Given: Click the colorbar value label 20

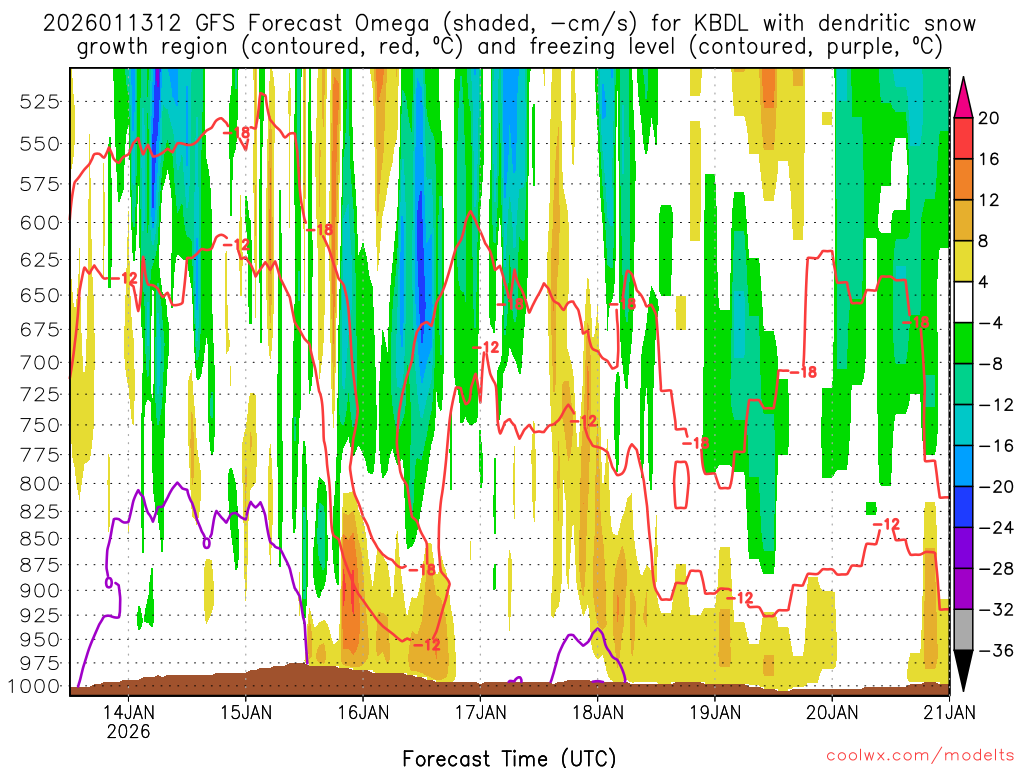Looking at the screenshot, I should (x=989, y=118).
